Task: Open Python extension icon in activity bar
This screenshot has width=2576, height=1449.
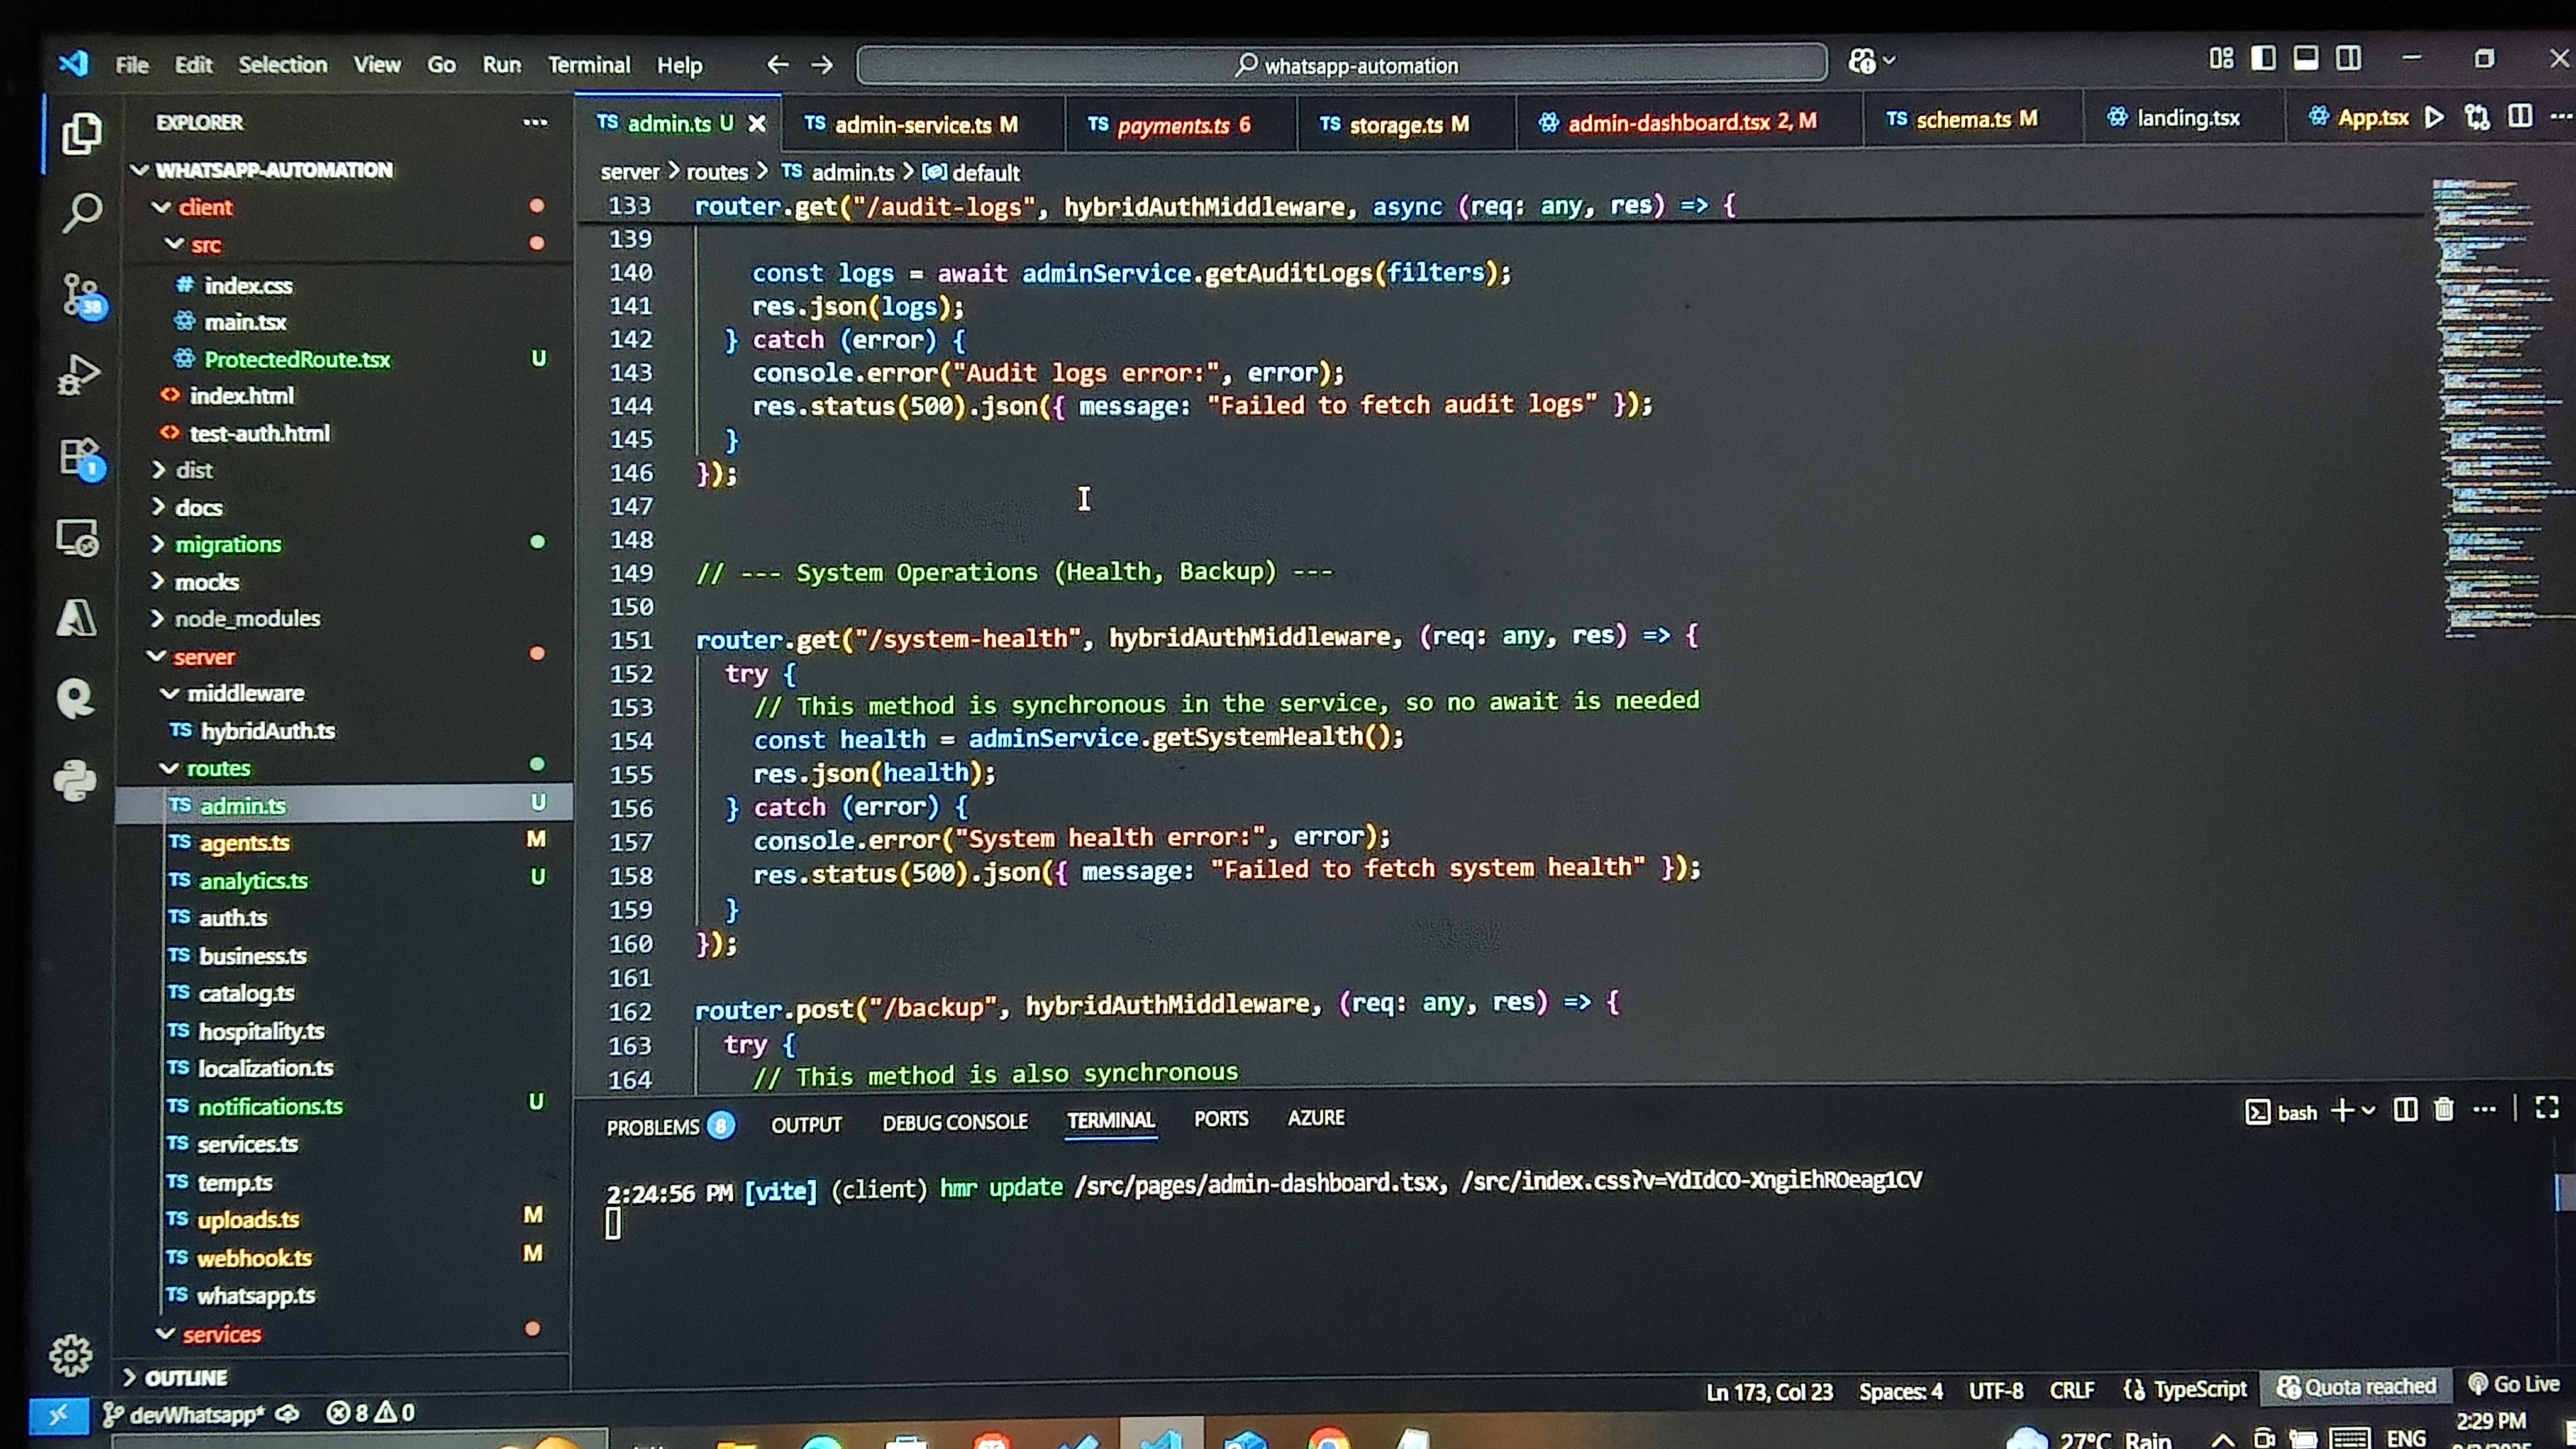Action: 75,780
